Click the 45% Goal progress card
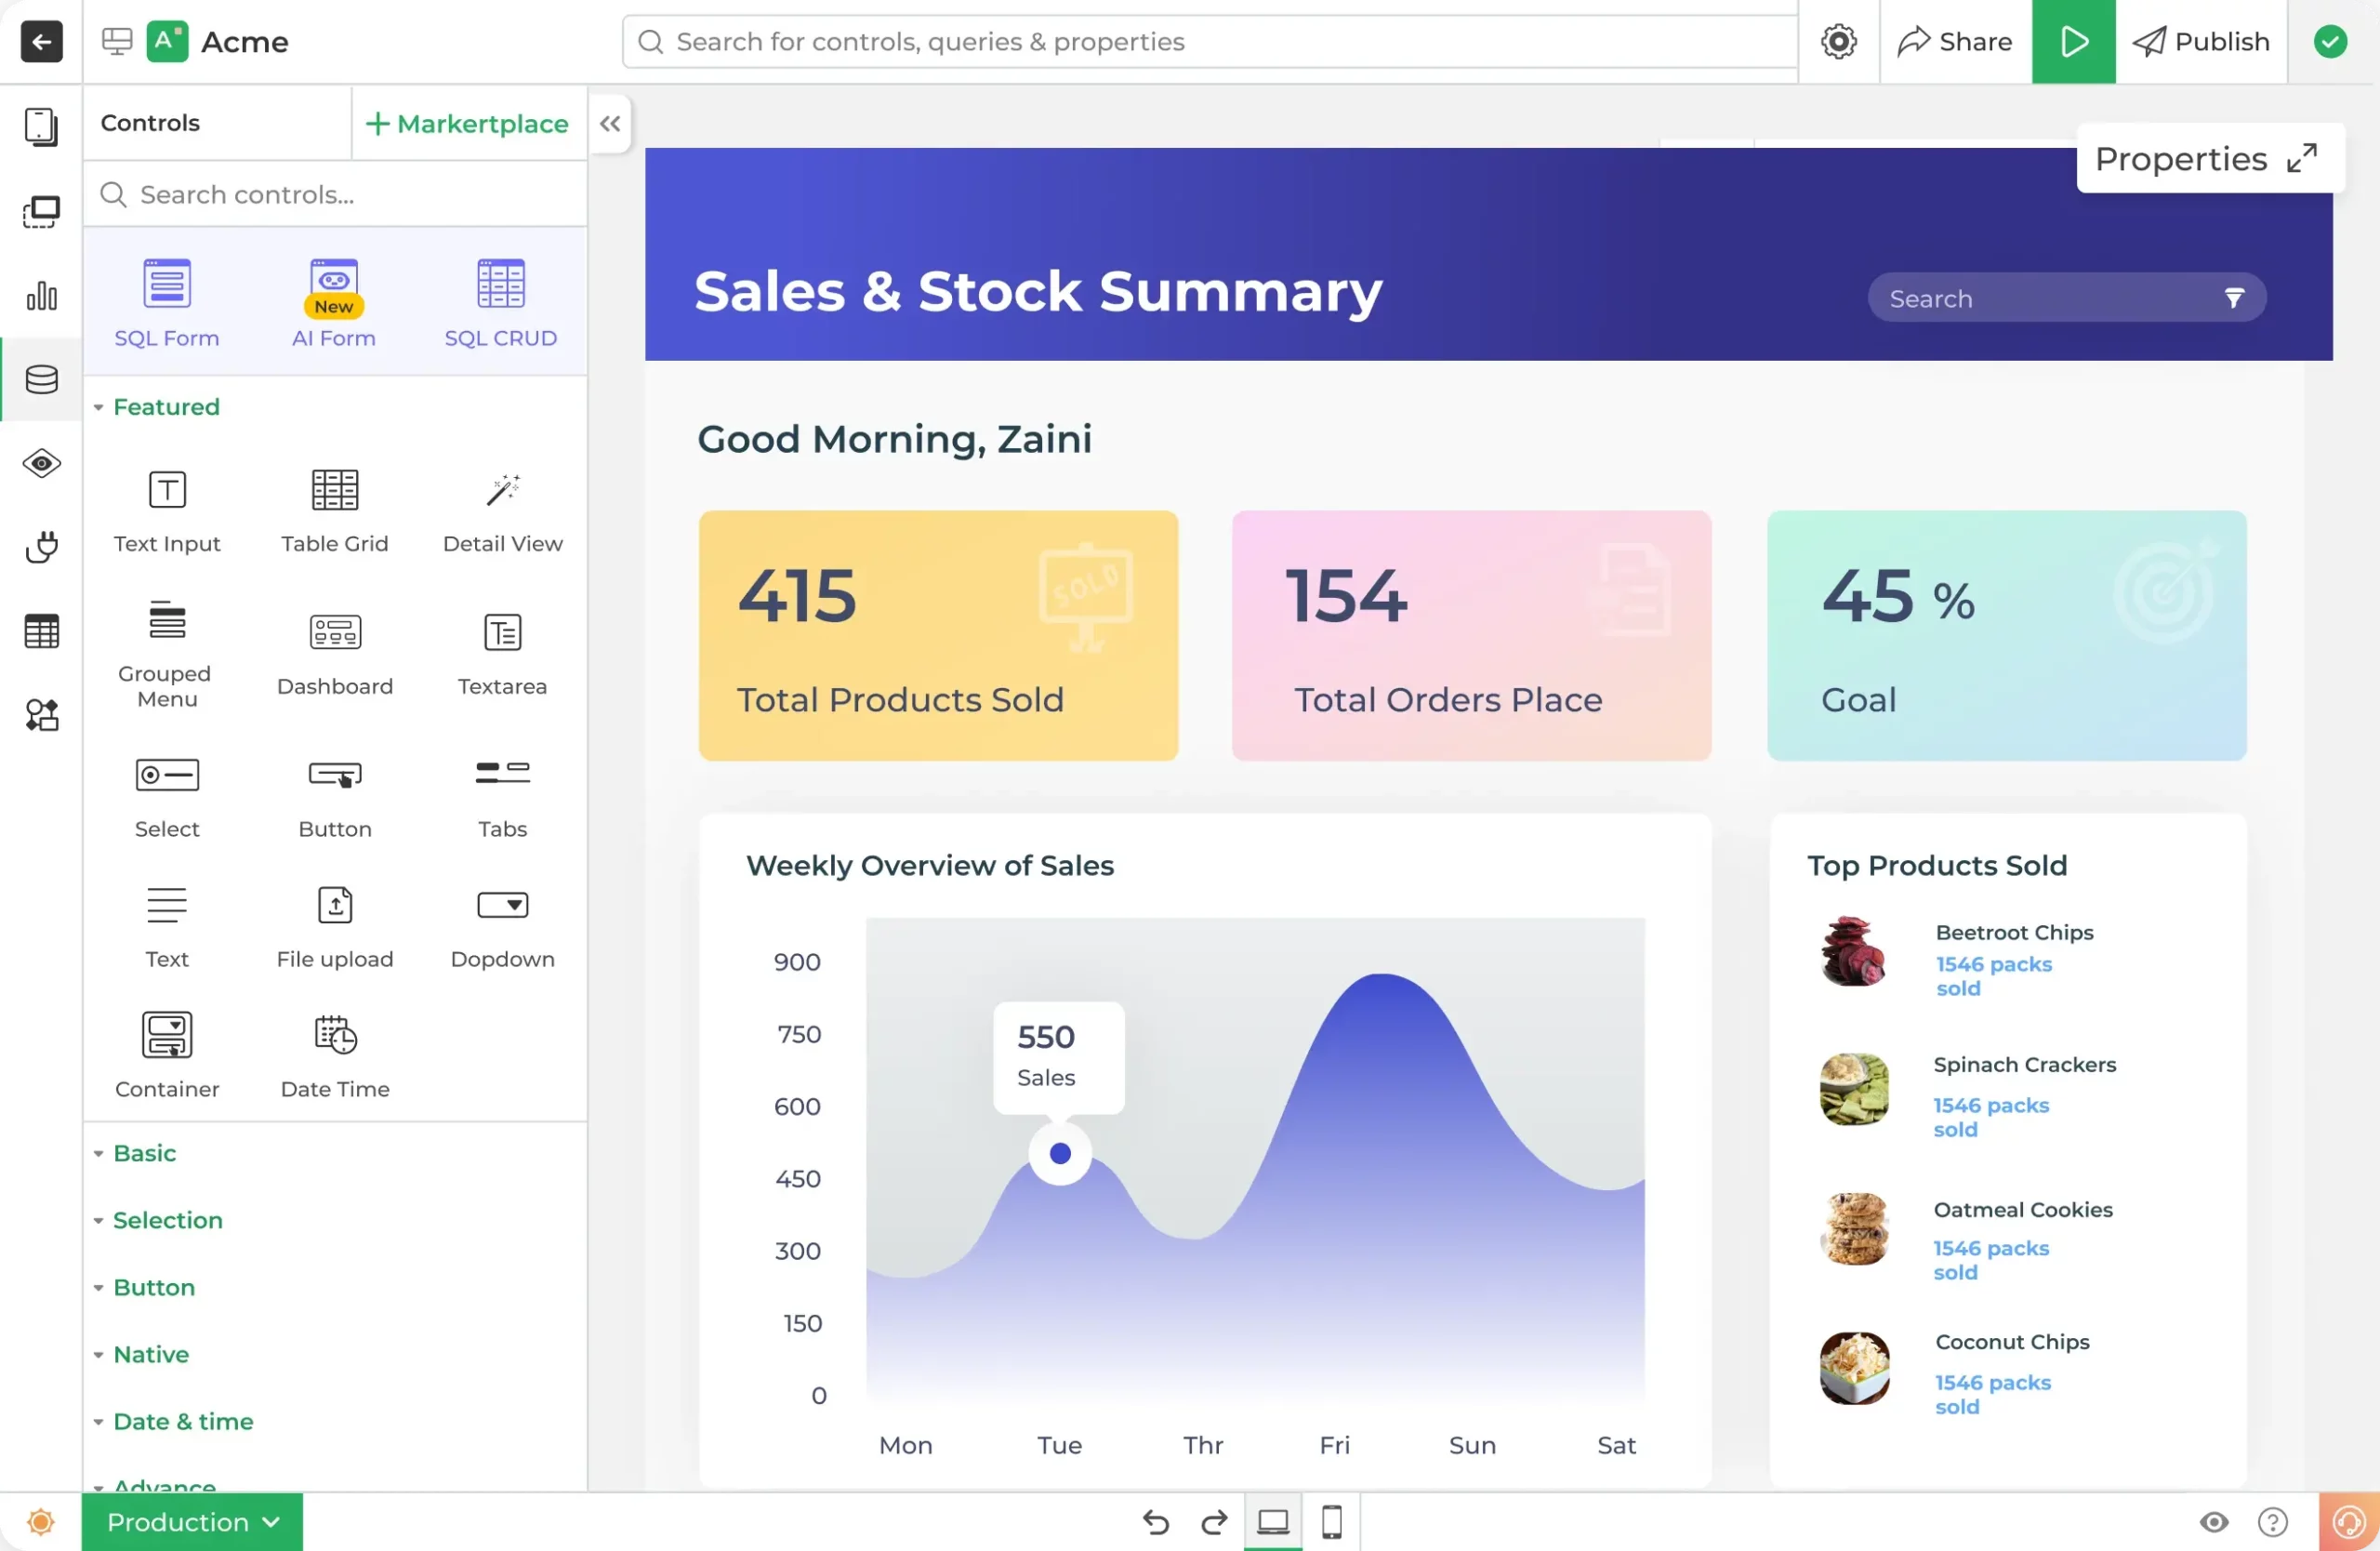 (2006, 636)
